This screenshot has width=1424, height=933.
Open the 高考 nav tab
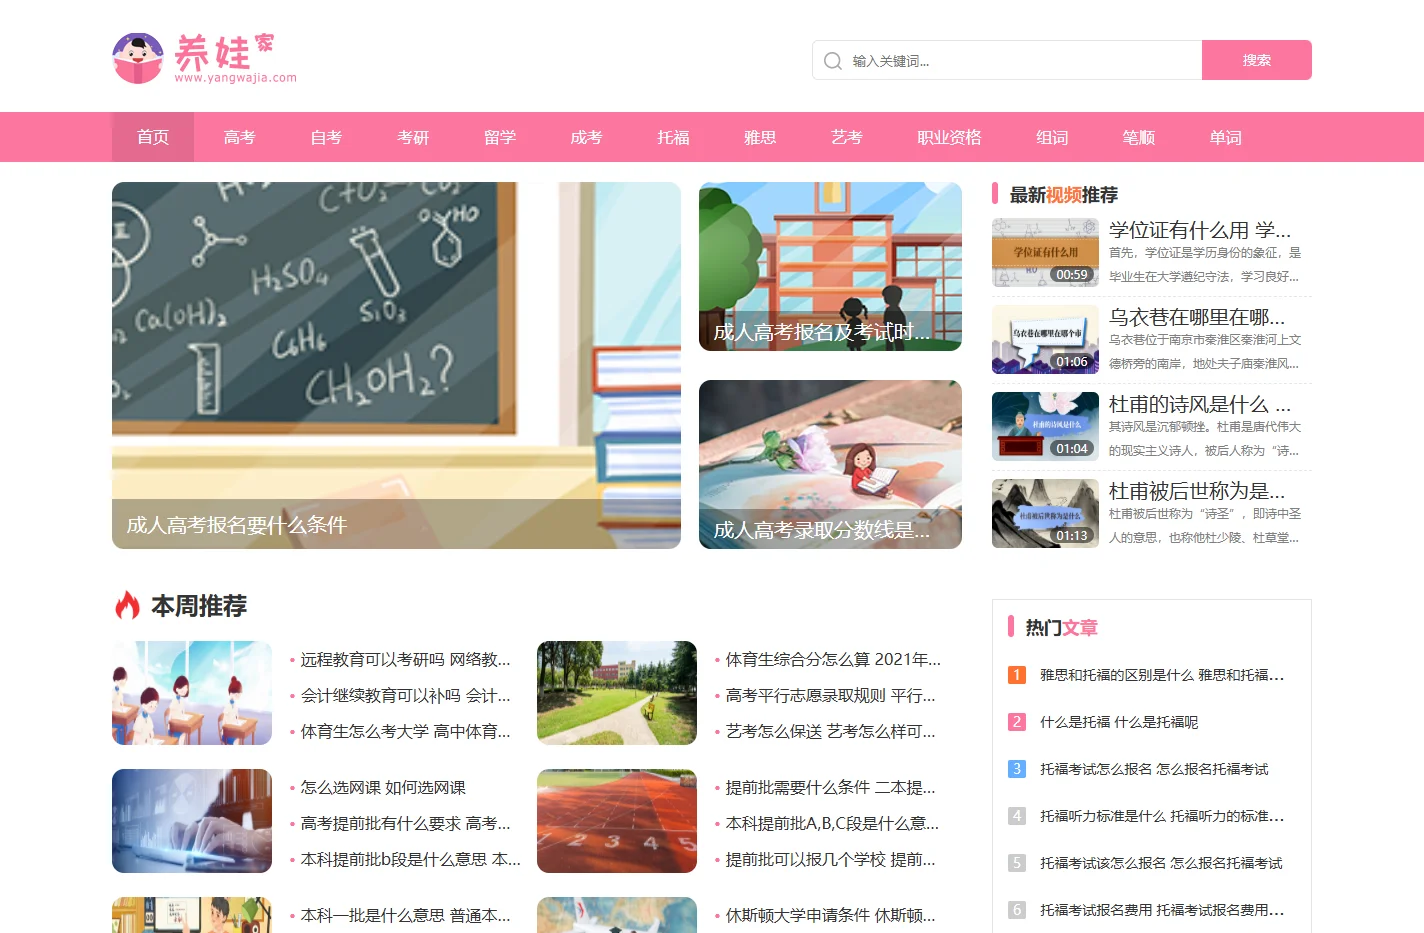239,137
